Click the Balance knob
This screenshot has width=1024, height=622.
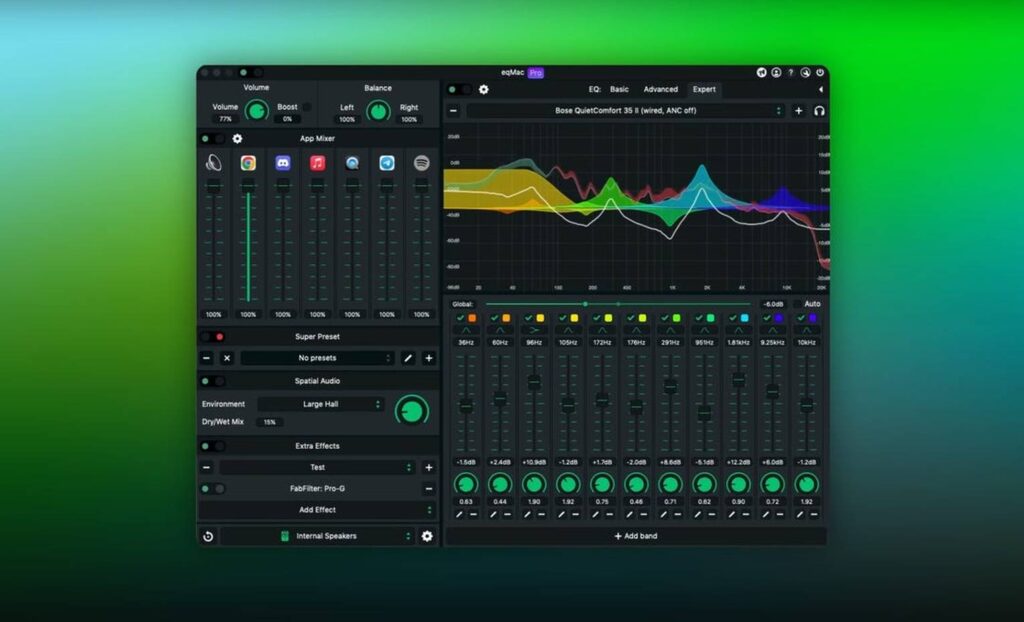tap(377, 112)
